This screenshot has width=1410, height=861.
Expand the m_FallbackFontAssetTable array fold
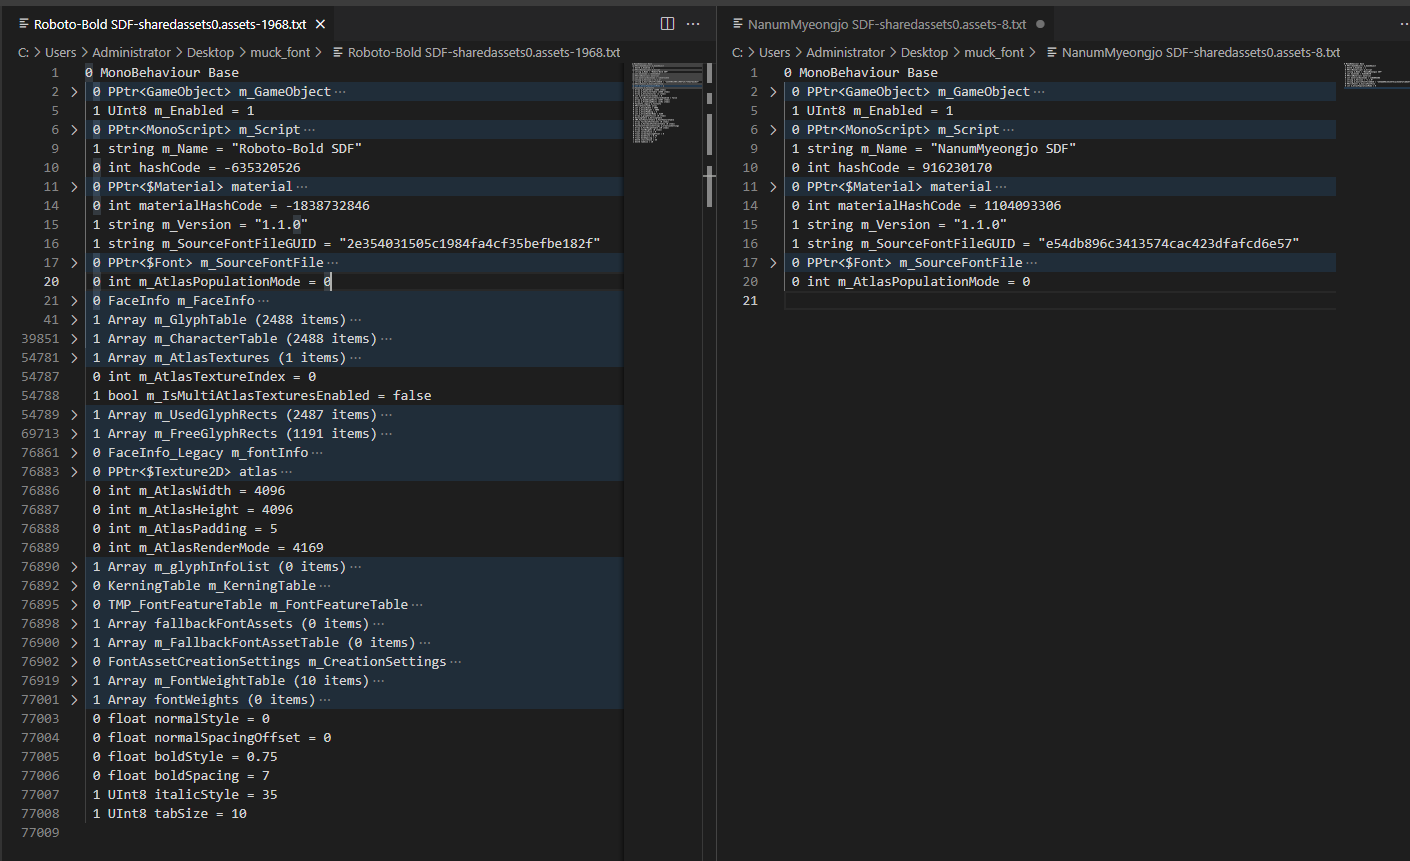coord(74,643)
